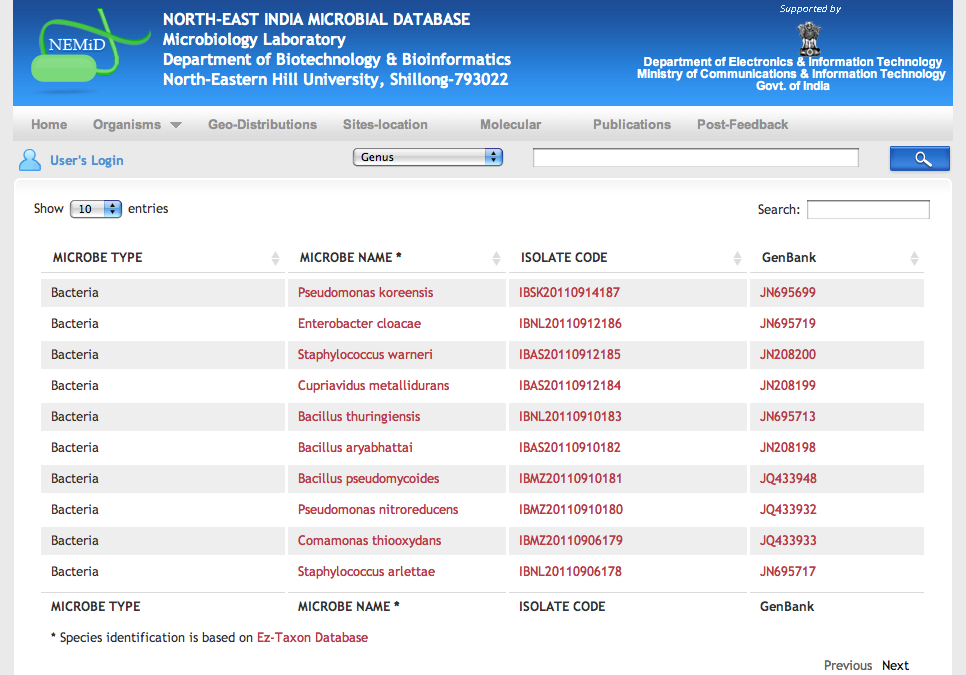Click isolate code IBMZ20110906179
The width and height of the screenshot is (966, 675).
click(x=570, y=541)
